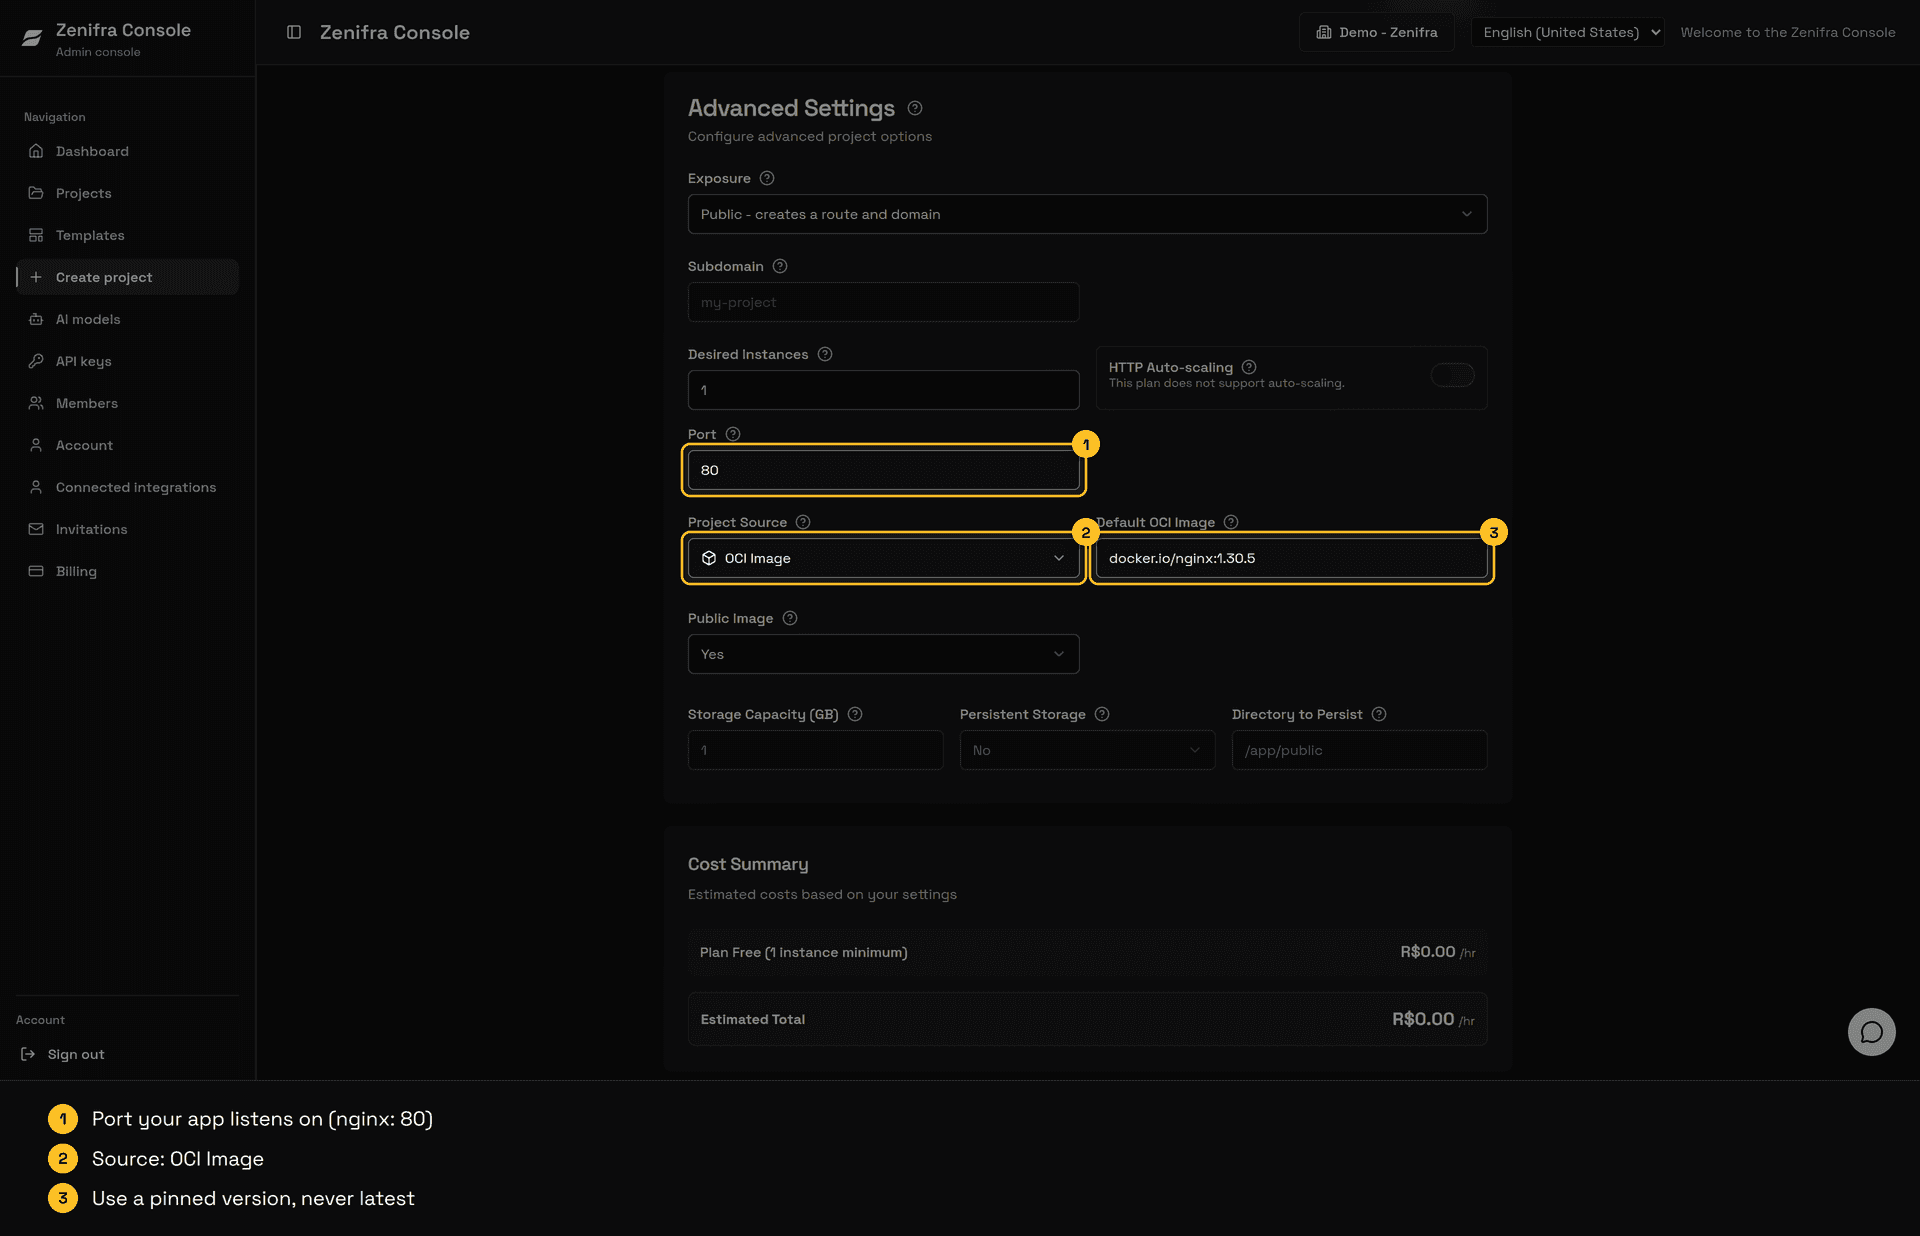Click the Members people icon
Screen dimensions: 1920x1236
36,403
